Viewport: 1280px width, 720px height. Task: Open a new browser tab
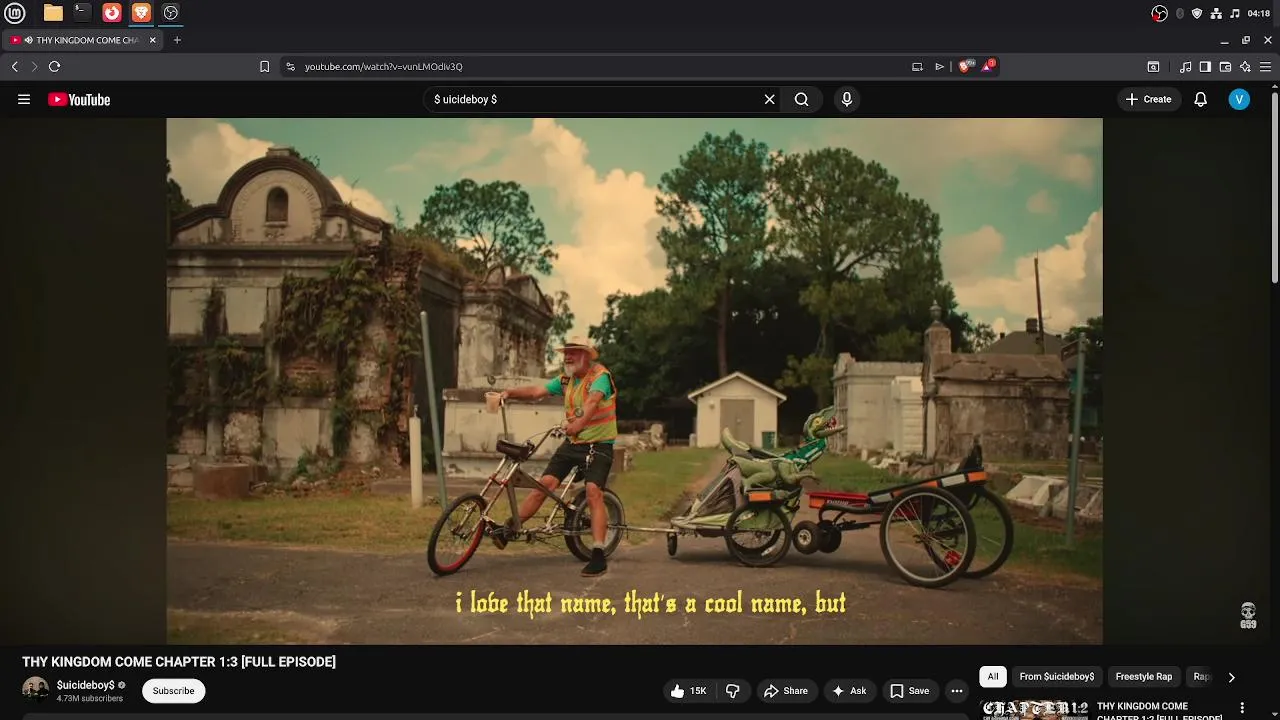[177, 40]
